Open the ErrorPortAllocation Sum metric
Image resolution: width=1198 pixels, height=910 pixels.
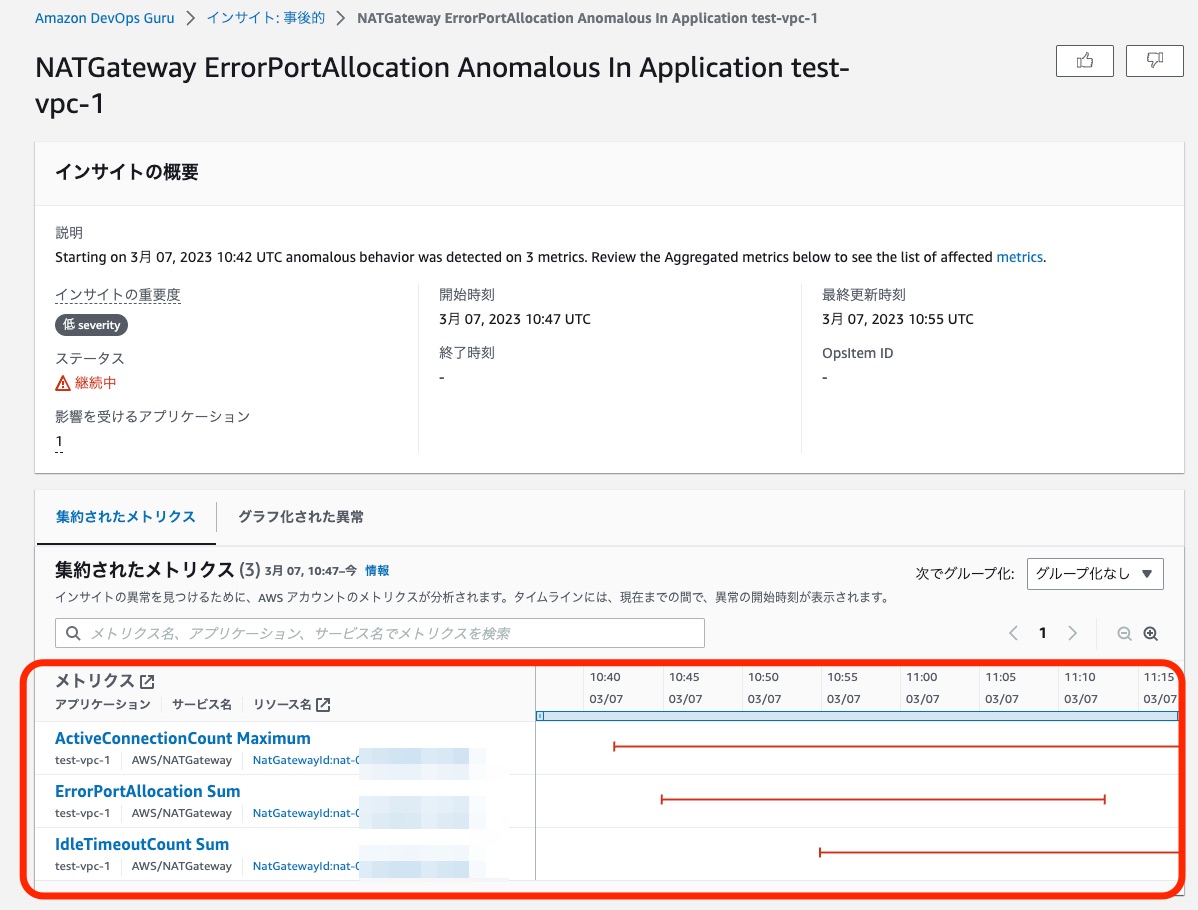[147, 791]
